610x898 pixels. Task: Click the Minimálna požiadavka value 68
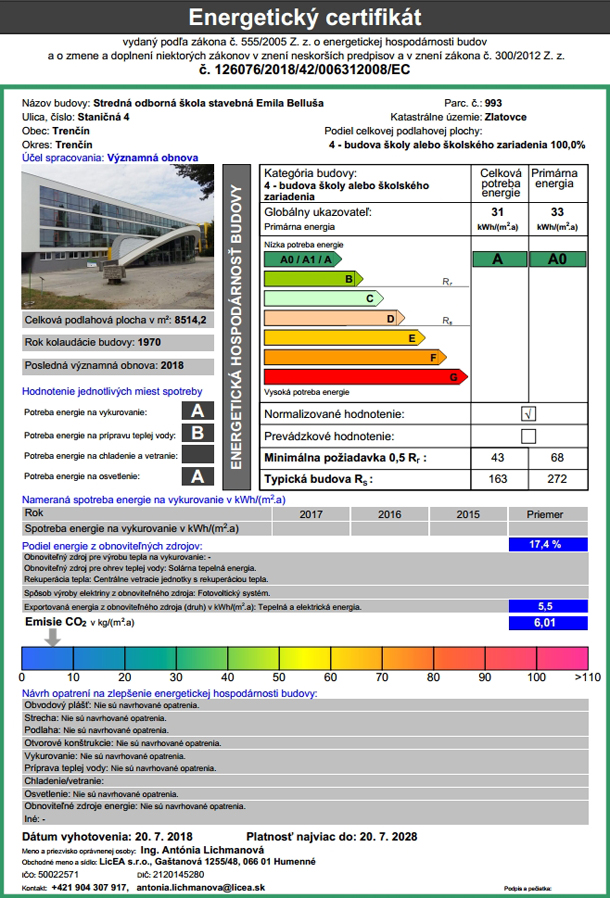(557, 458)
